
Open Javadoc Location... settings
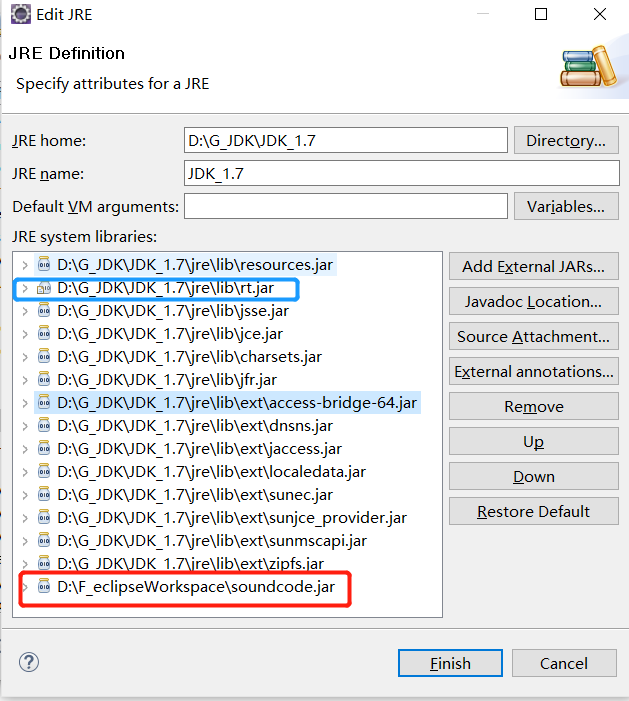[x=534, y=301]
